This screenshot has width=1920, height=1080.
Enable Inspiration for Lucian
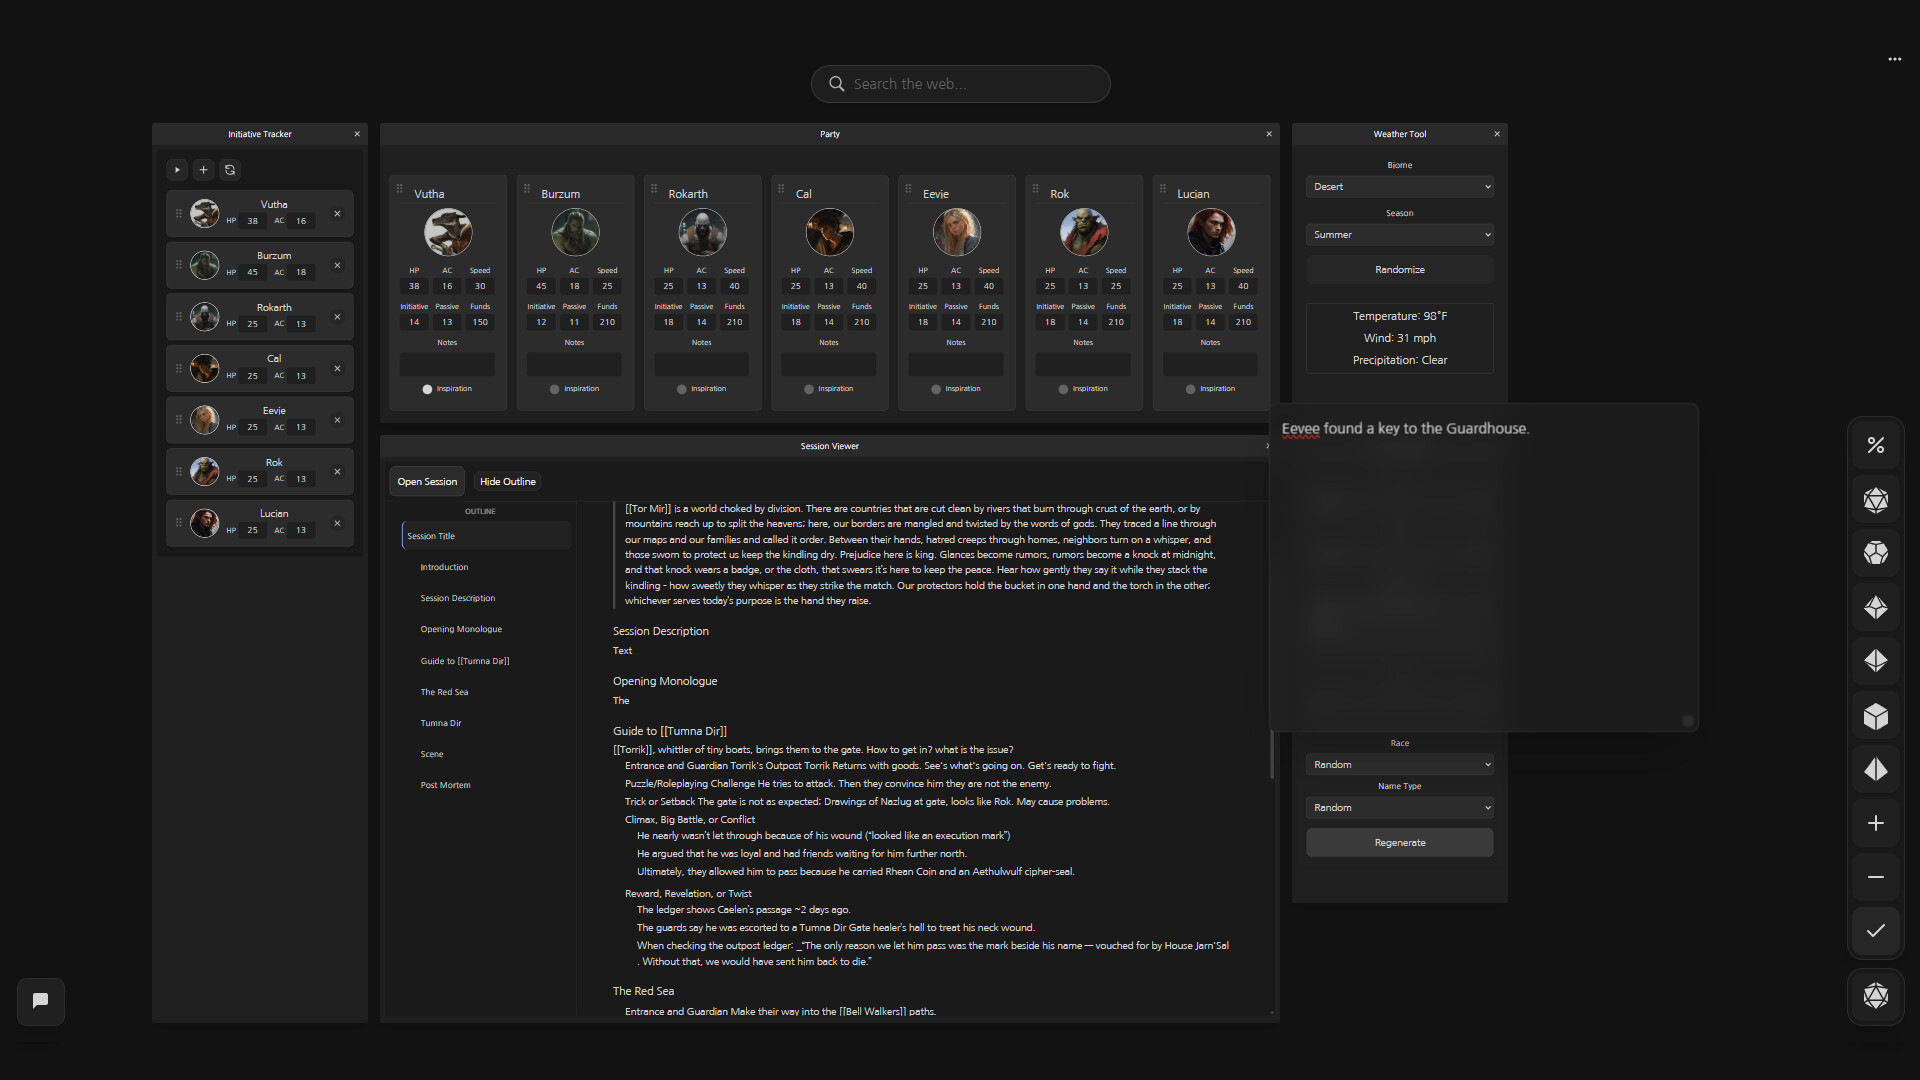click(x=1189, y=389)
